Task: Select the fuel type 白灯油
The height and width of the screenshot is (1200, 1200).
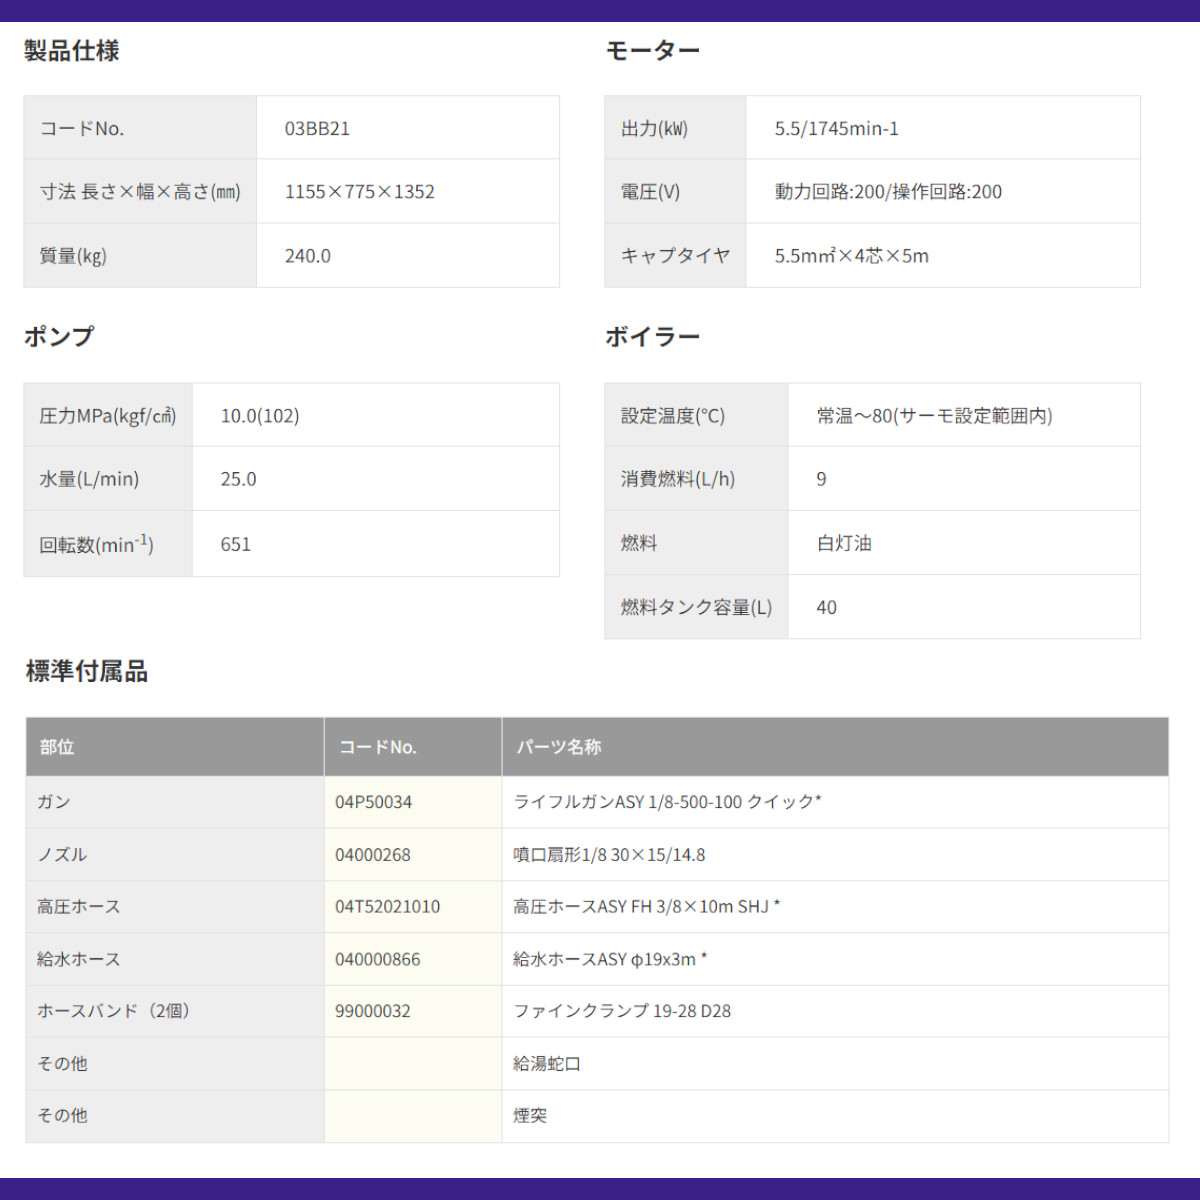Action: (x=844, y=543)
